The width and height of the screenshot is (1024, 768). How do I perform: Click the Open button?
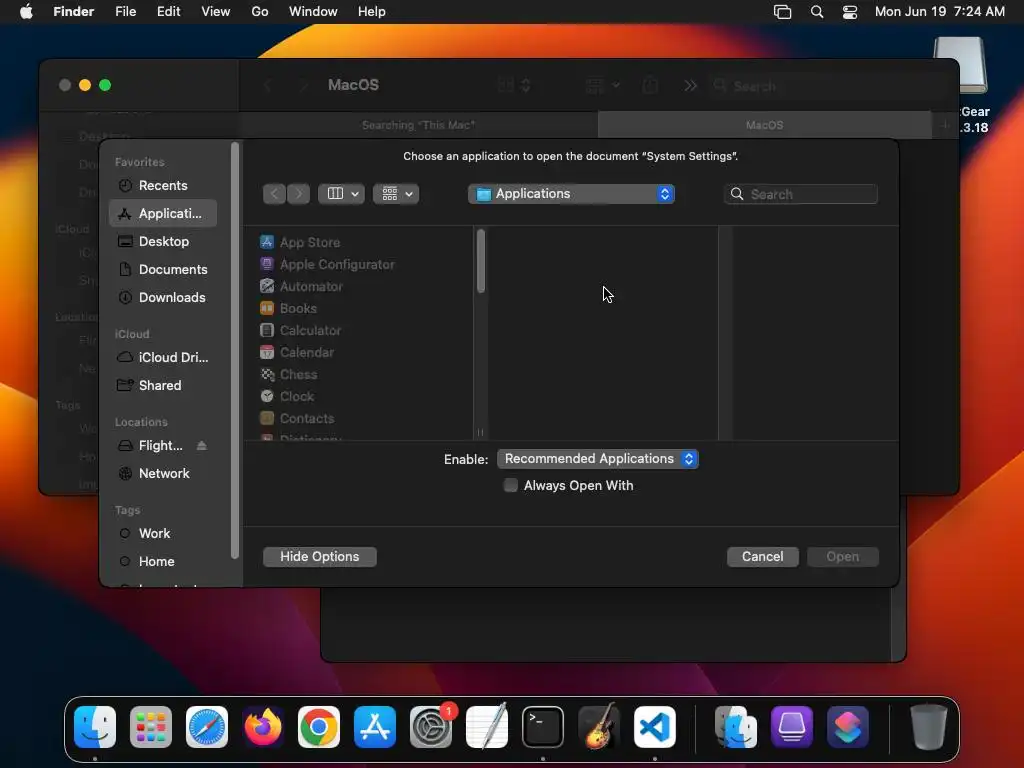(843, 557)
